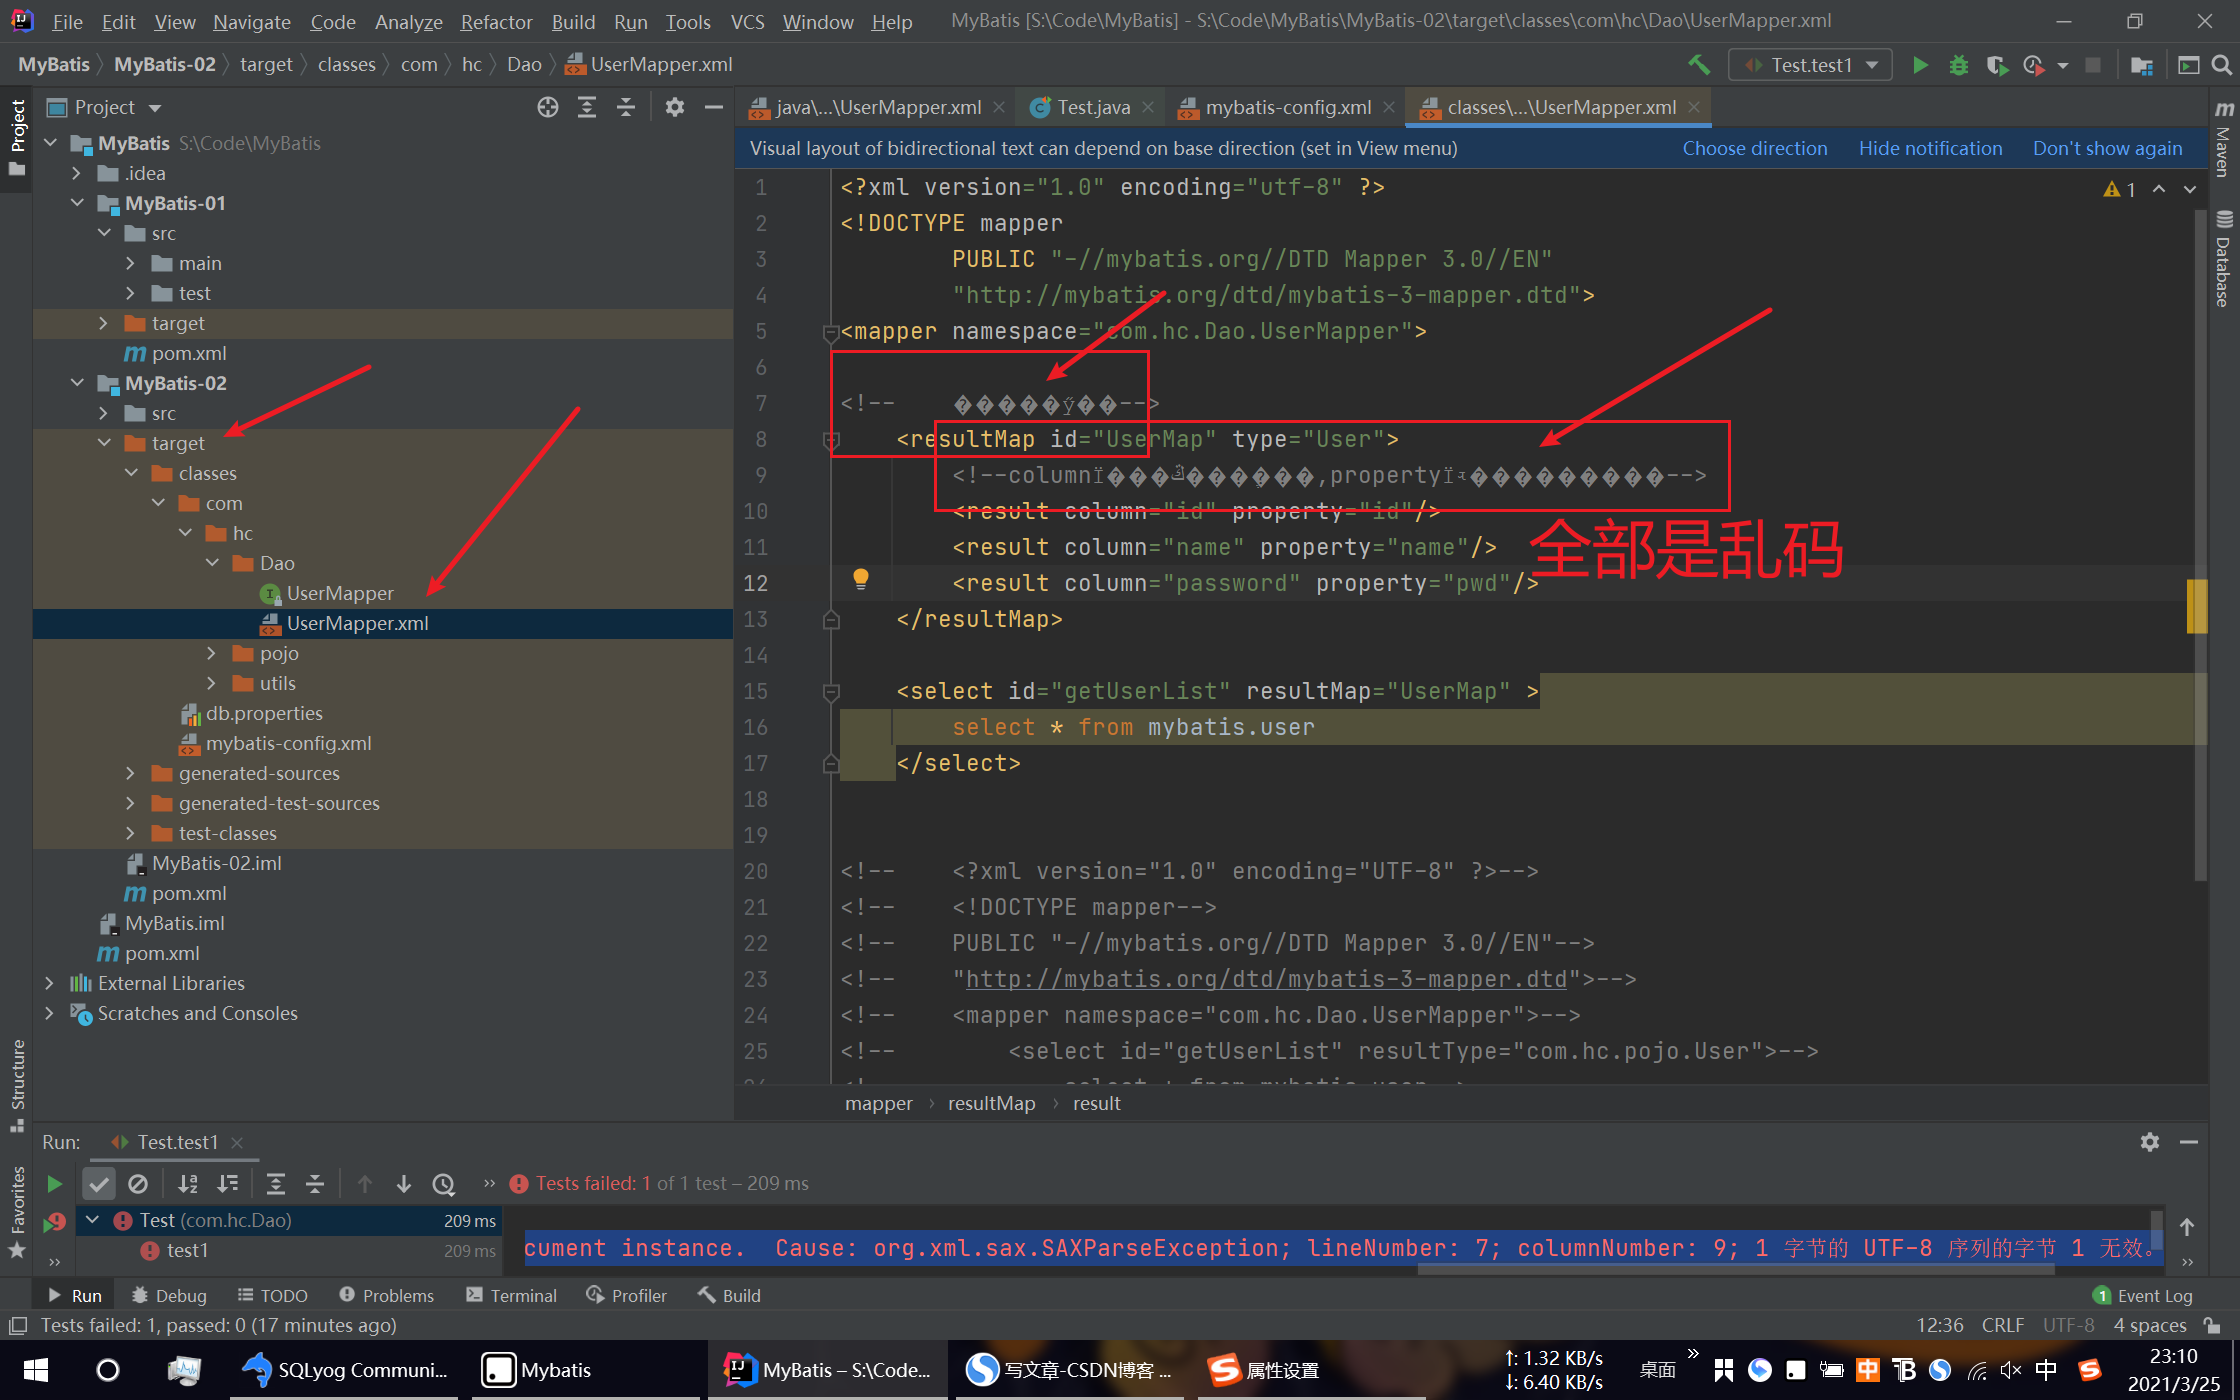Click the Build project hammer icon

click(1699, 65)
